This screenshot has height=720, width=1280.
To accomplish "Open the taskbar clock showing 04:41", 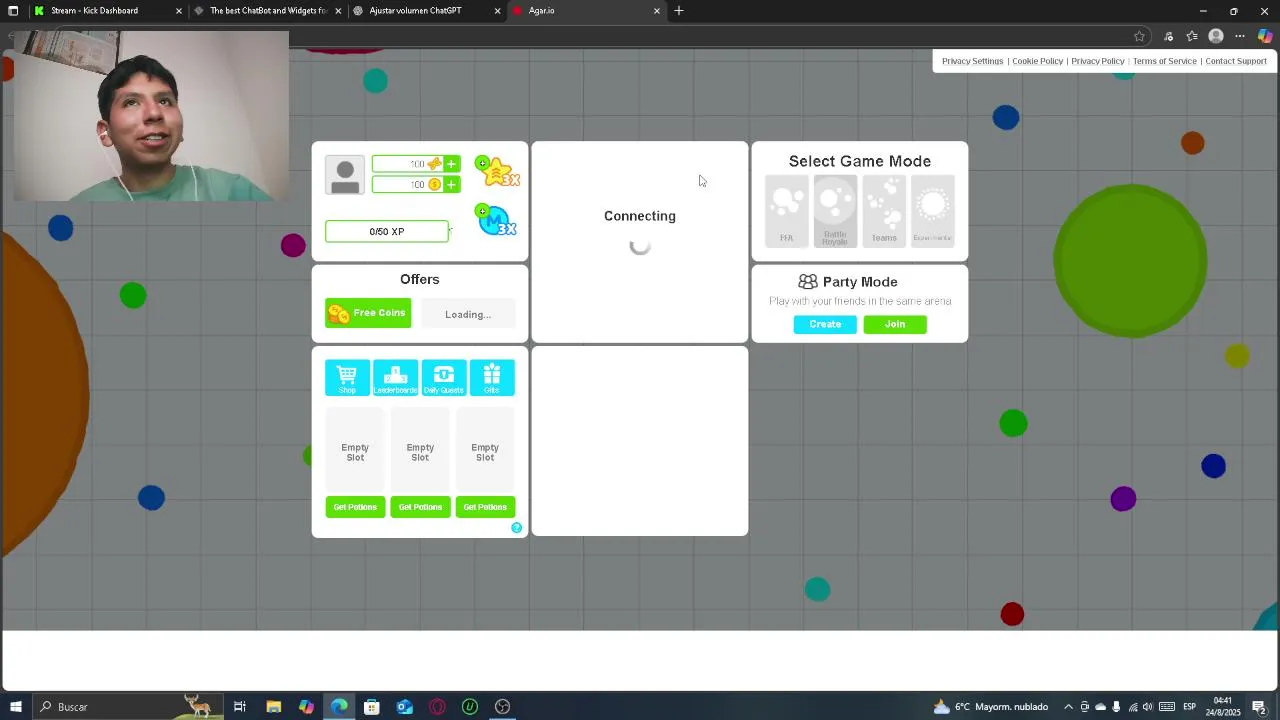I will [1225, 707].
